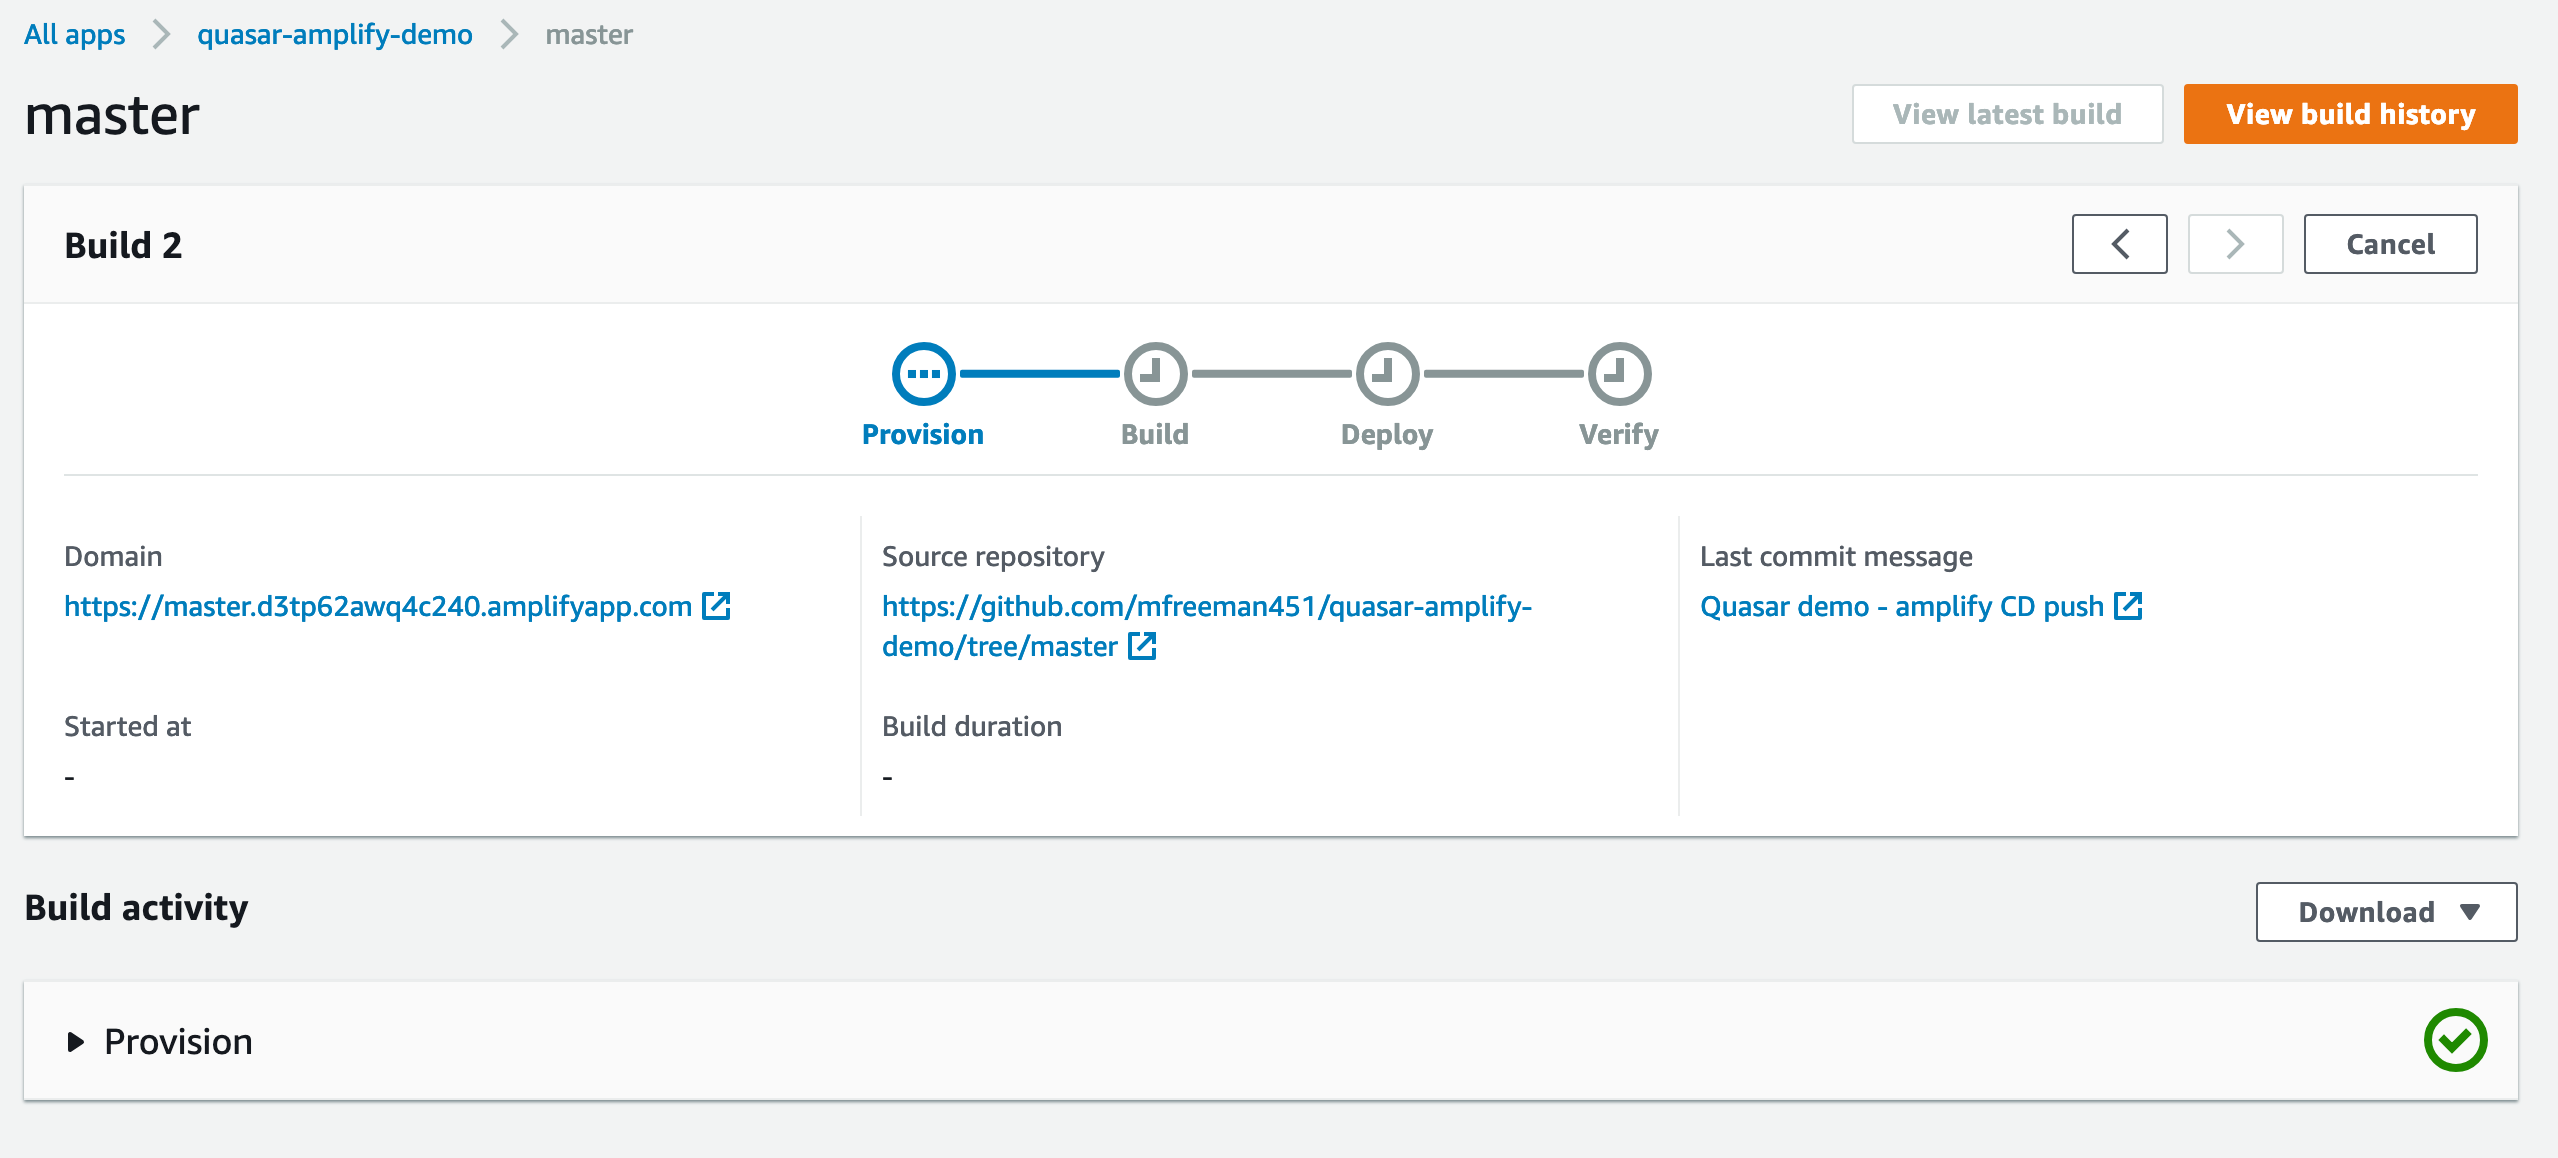The image size is (2558, 1158).
Task: Click the green success checkmark on the Provision row
Action: click(2455, 1040)
